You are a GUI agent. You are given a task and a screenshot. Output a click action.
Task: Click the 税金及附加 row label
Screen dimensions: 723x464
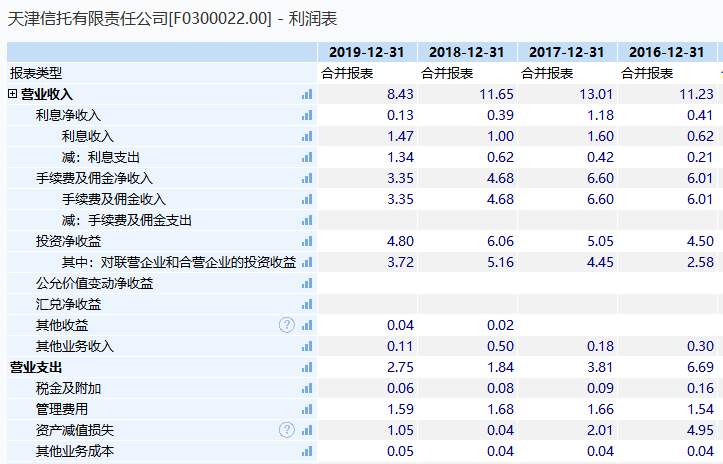(68, 388)
